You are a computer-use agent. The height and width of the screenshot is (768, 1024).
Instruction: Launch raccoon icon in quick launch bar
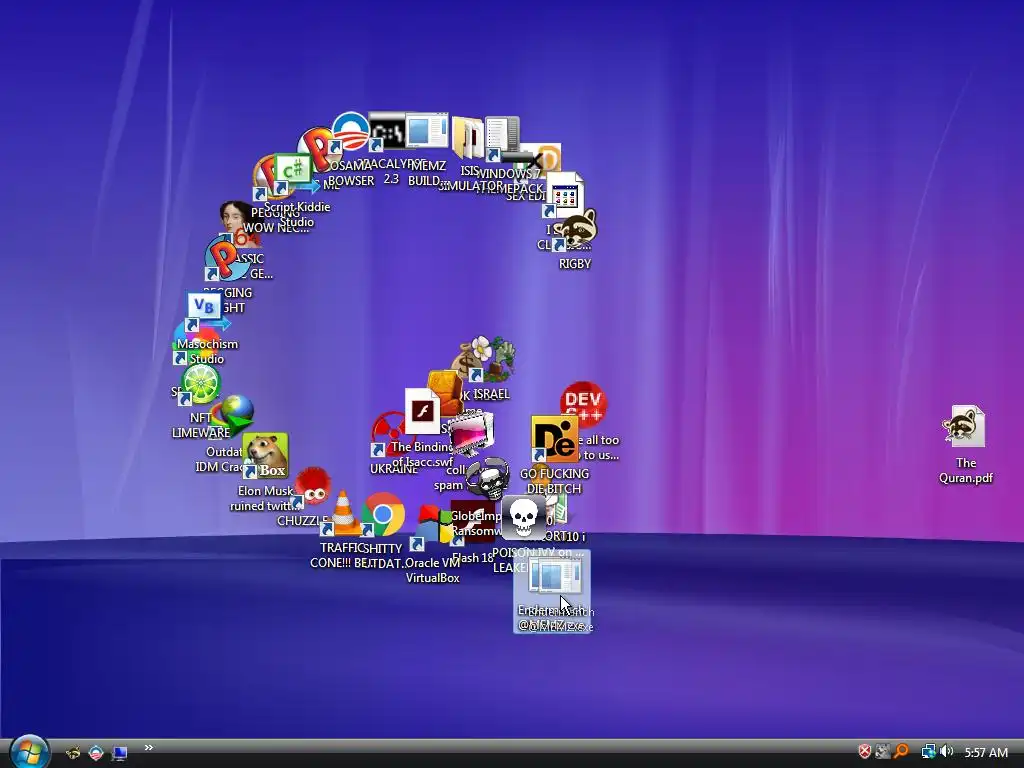tap(74, 753)
